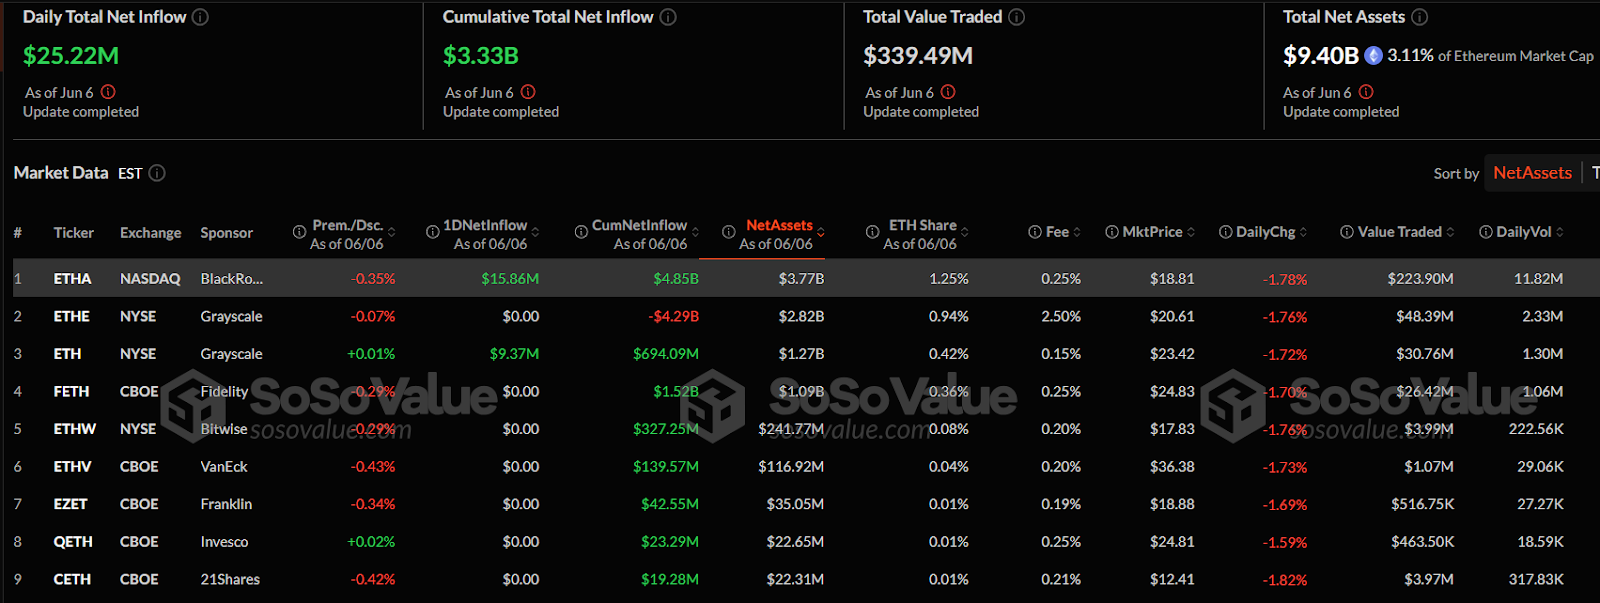Sort by CumNetInflow using its sort arrows
The width and height of the screenshot is (1600, 603).
[696, 232]
